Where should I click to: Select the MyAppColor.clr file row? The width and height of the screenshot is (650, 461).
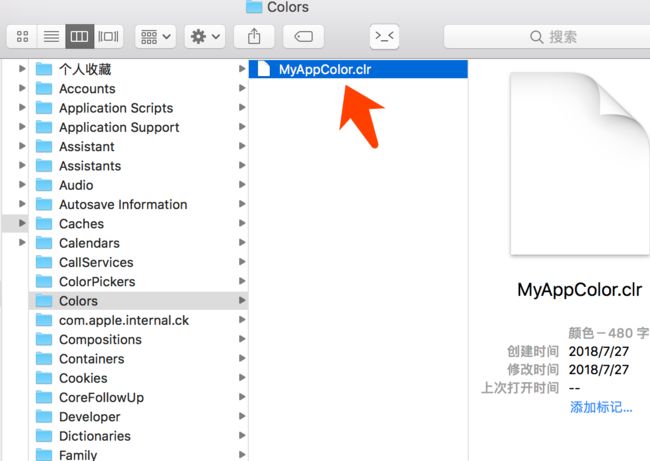click(x=358, y=69)
